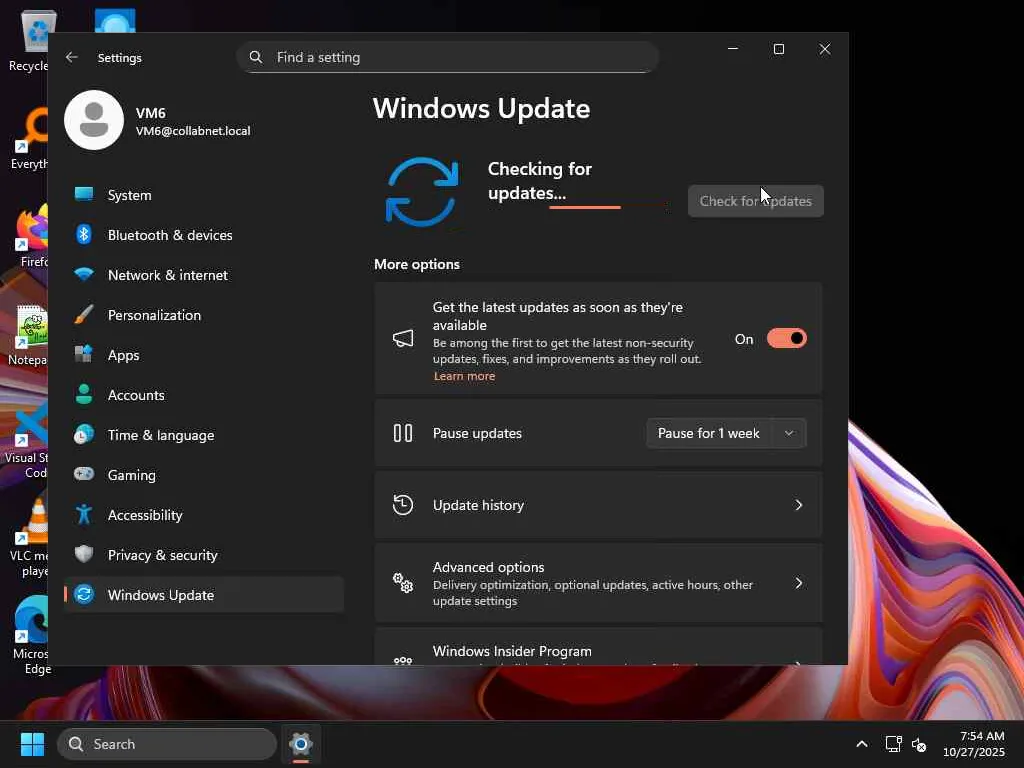Click the large blue update sync arrows

pos(422,191)
